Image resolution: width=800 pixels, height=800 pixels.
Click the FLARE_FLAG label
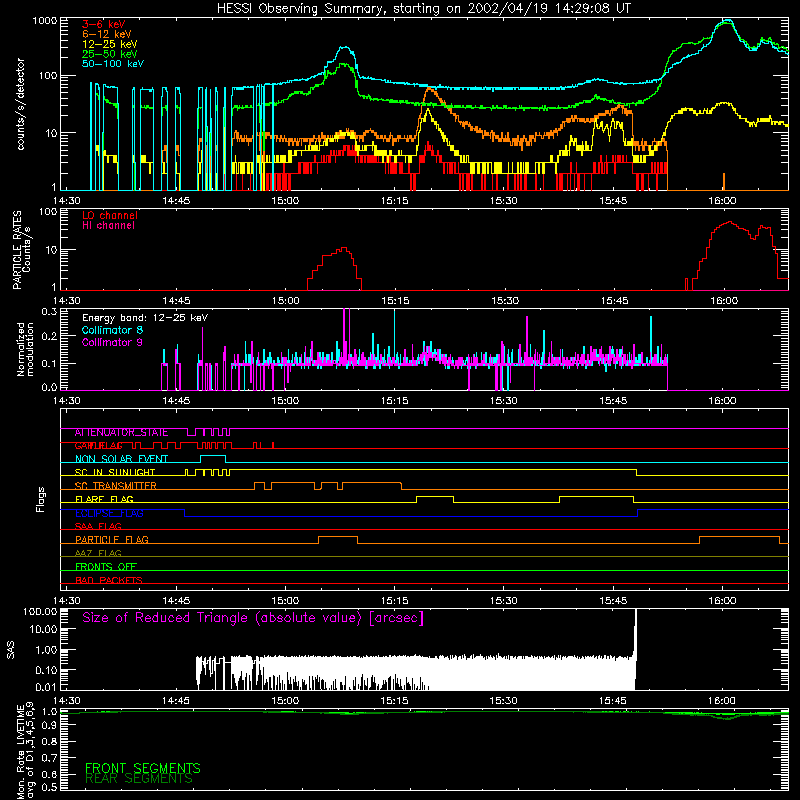[104, 499]
